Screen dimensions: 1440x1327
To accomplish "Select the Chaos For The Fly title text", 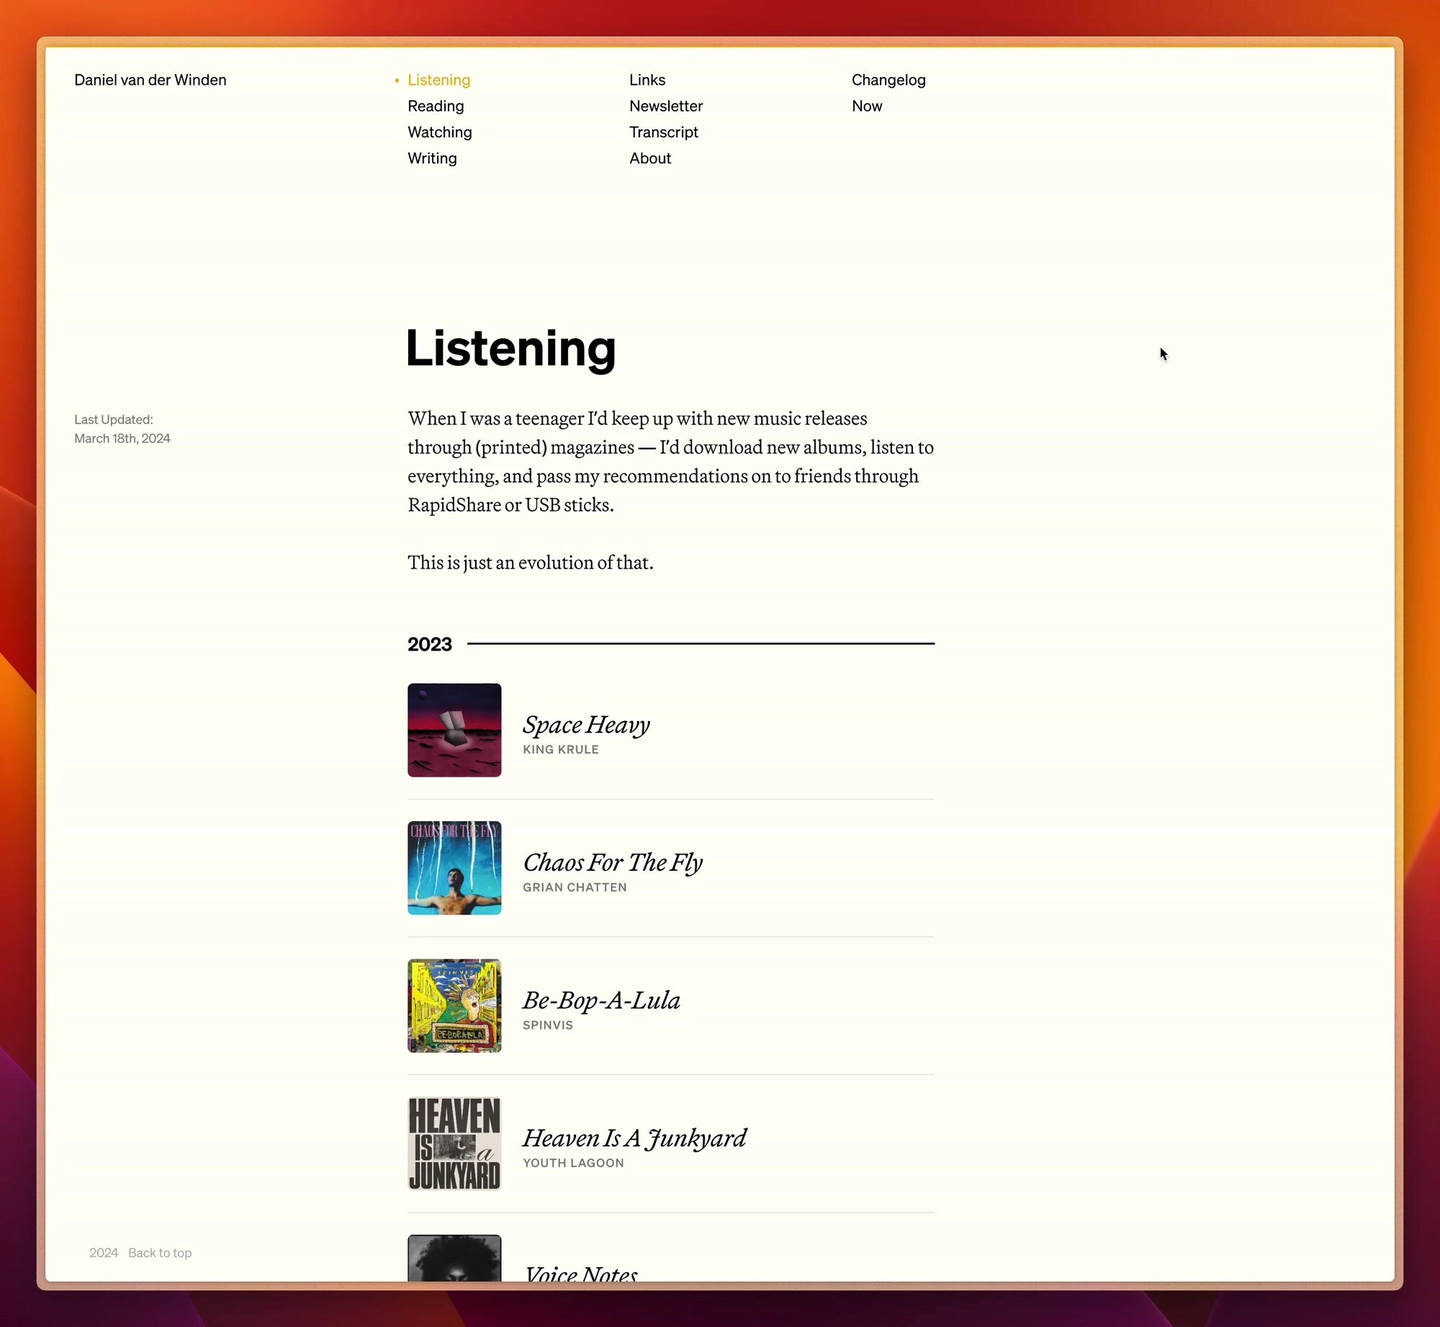I will click(x=613, y=863).
